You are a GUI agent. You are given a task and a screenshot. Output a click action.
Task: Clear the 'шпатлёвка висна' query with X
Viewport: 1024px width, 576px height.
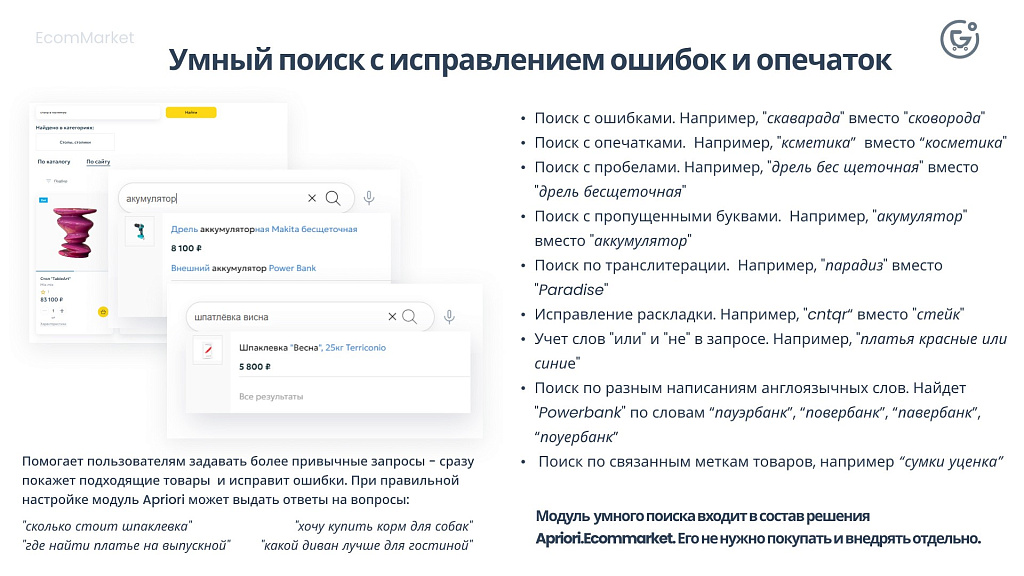(x=392, y=317)
